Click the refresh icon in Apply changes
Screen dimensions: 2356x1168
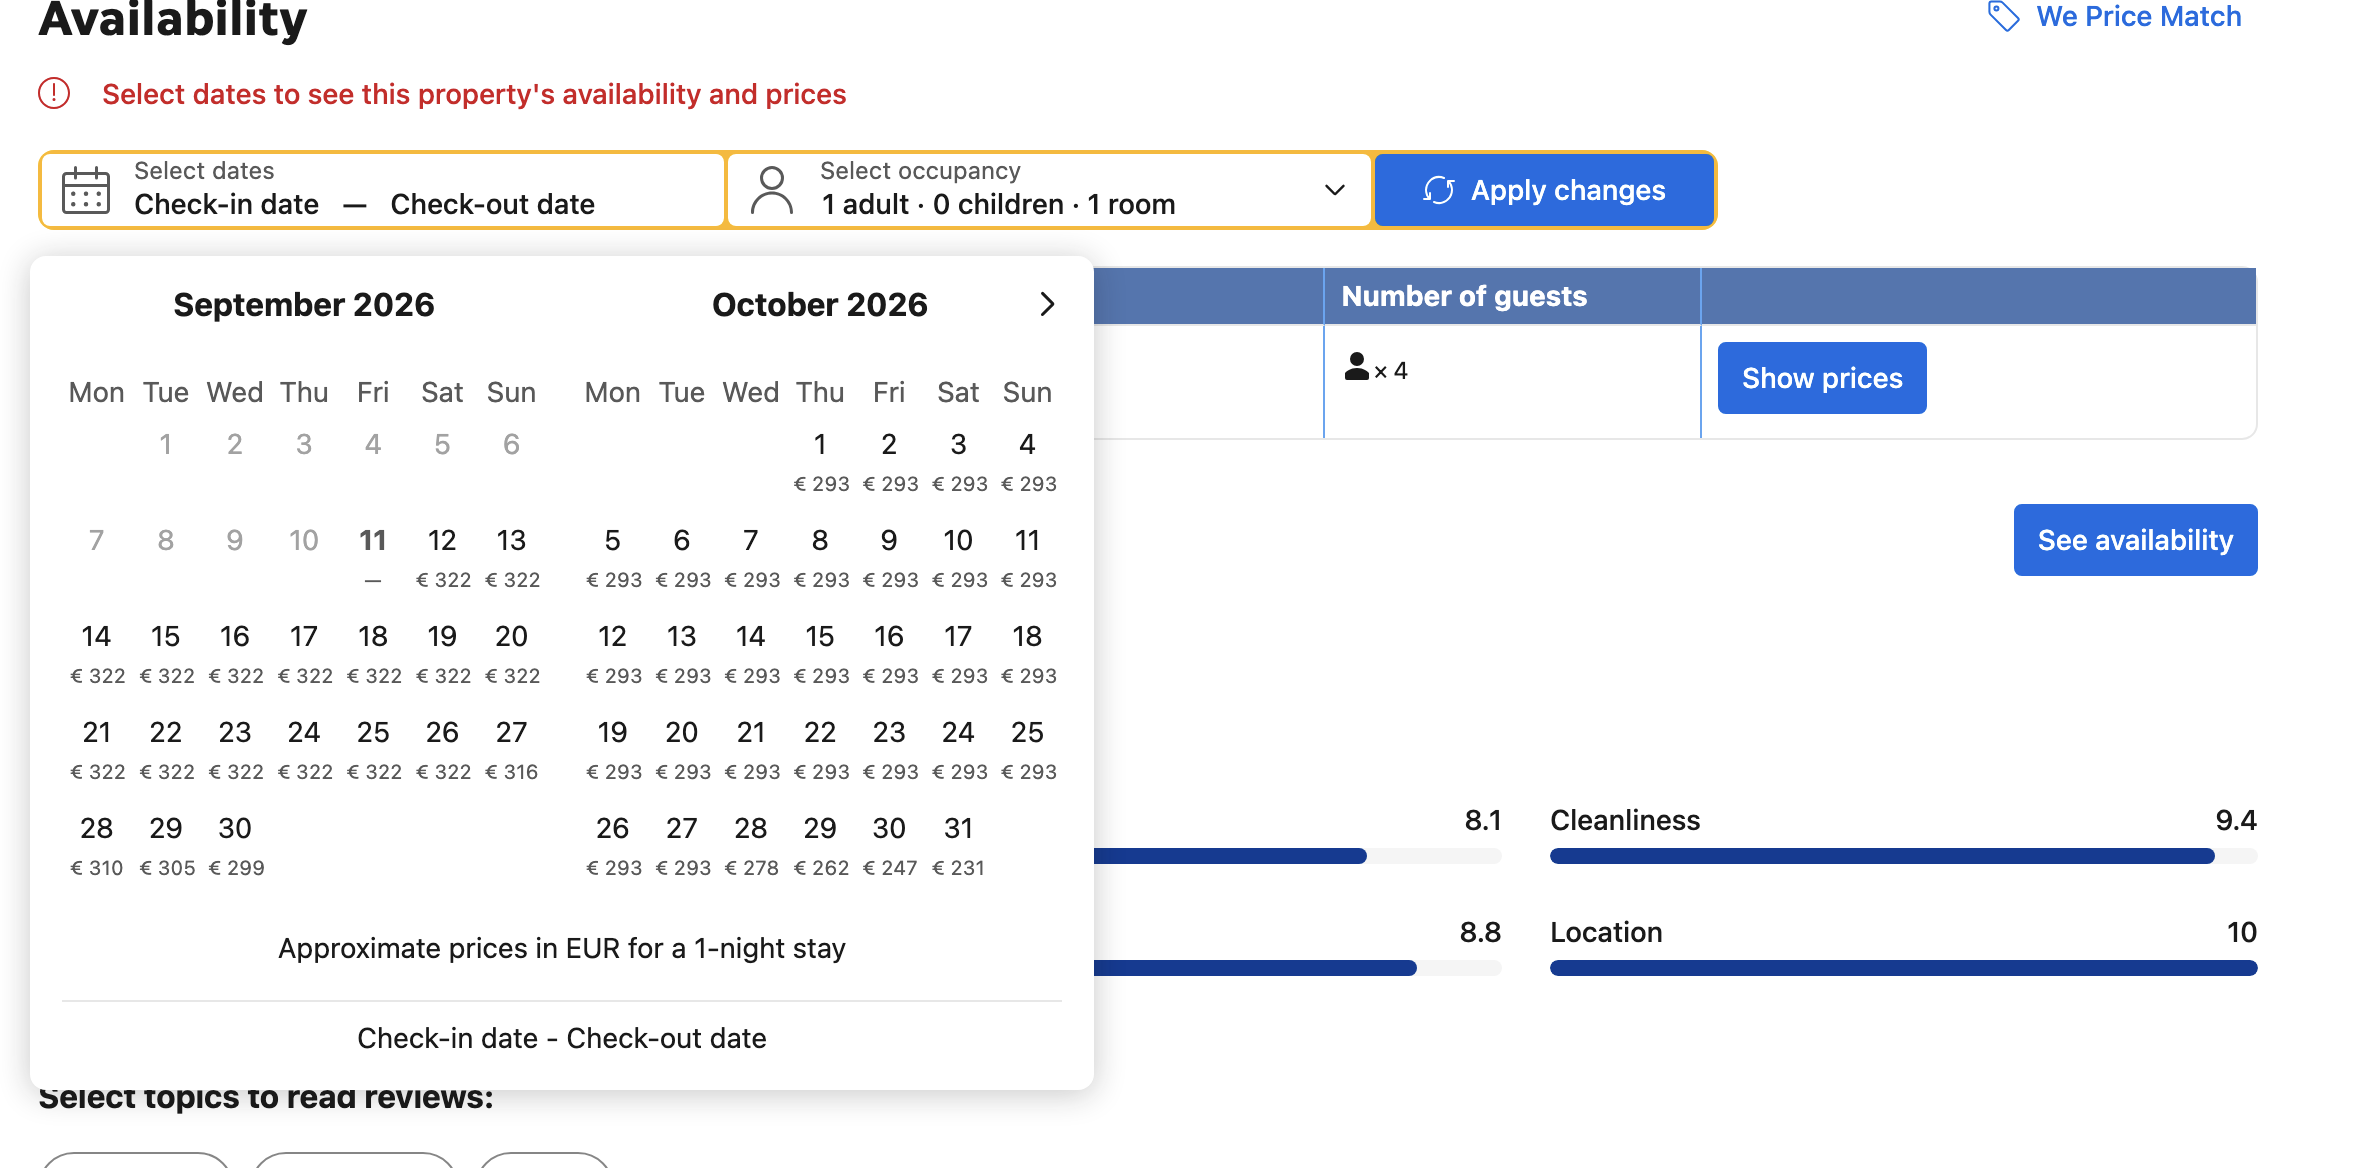1438,190
